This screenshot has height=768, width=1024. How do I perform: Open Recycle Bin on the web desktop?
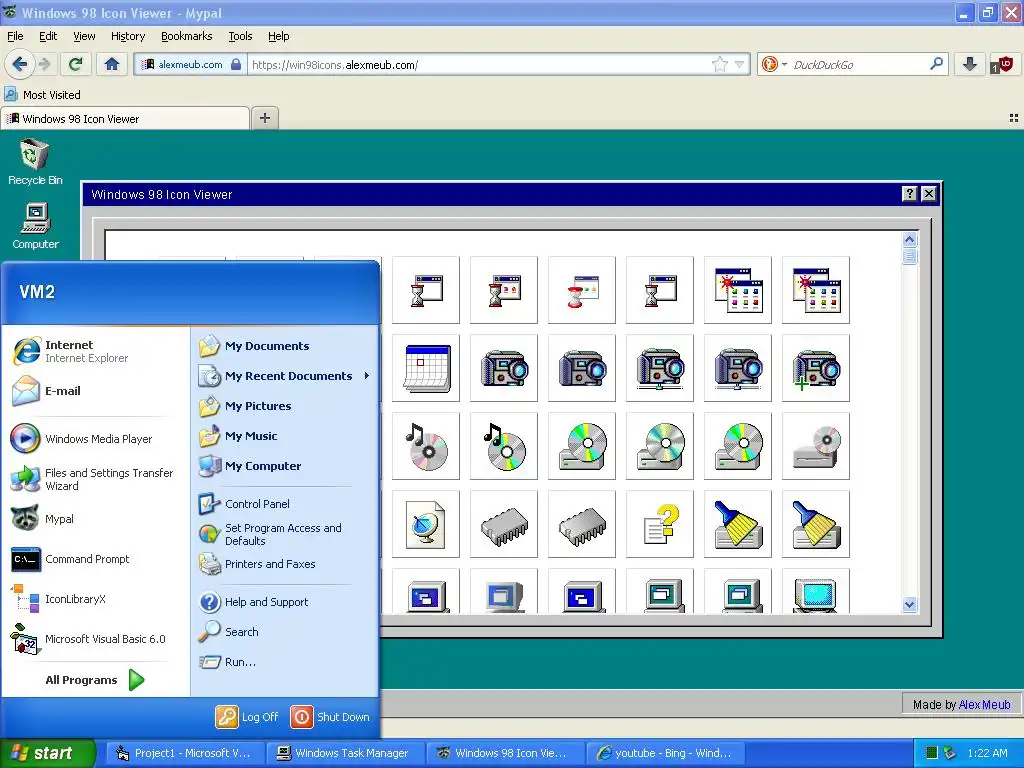pos(35,162)
